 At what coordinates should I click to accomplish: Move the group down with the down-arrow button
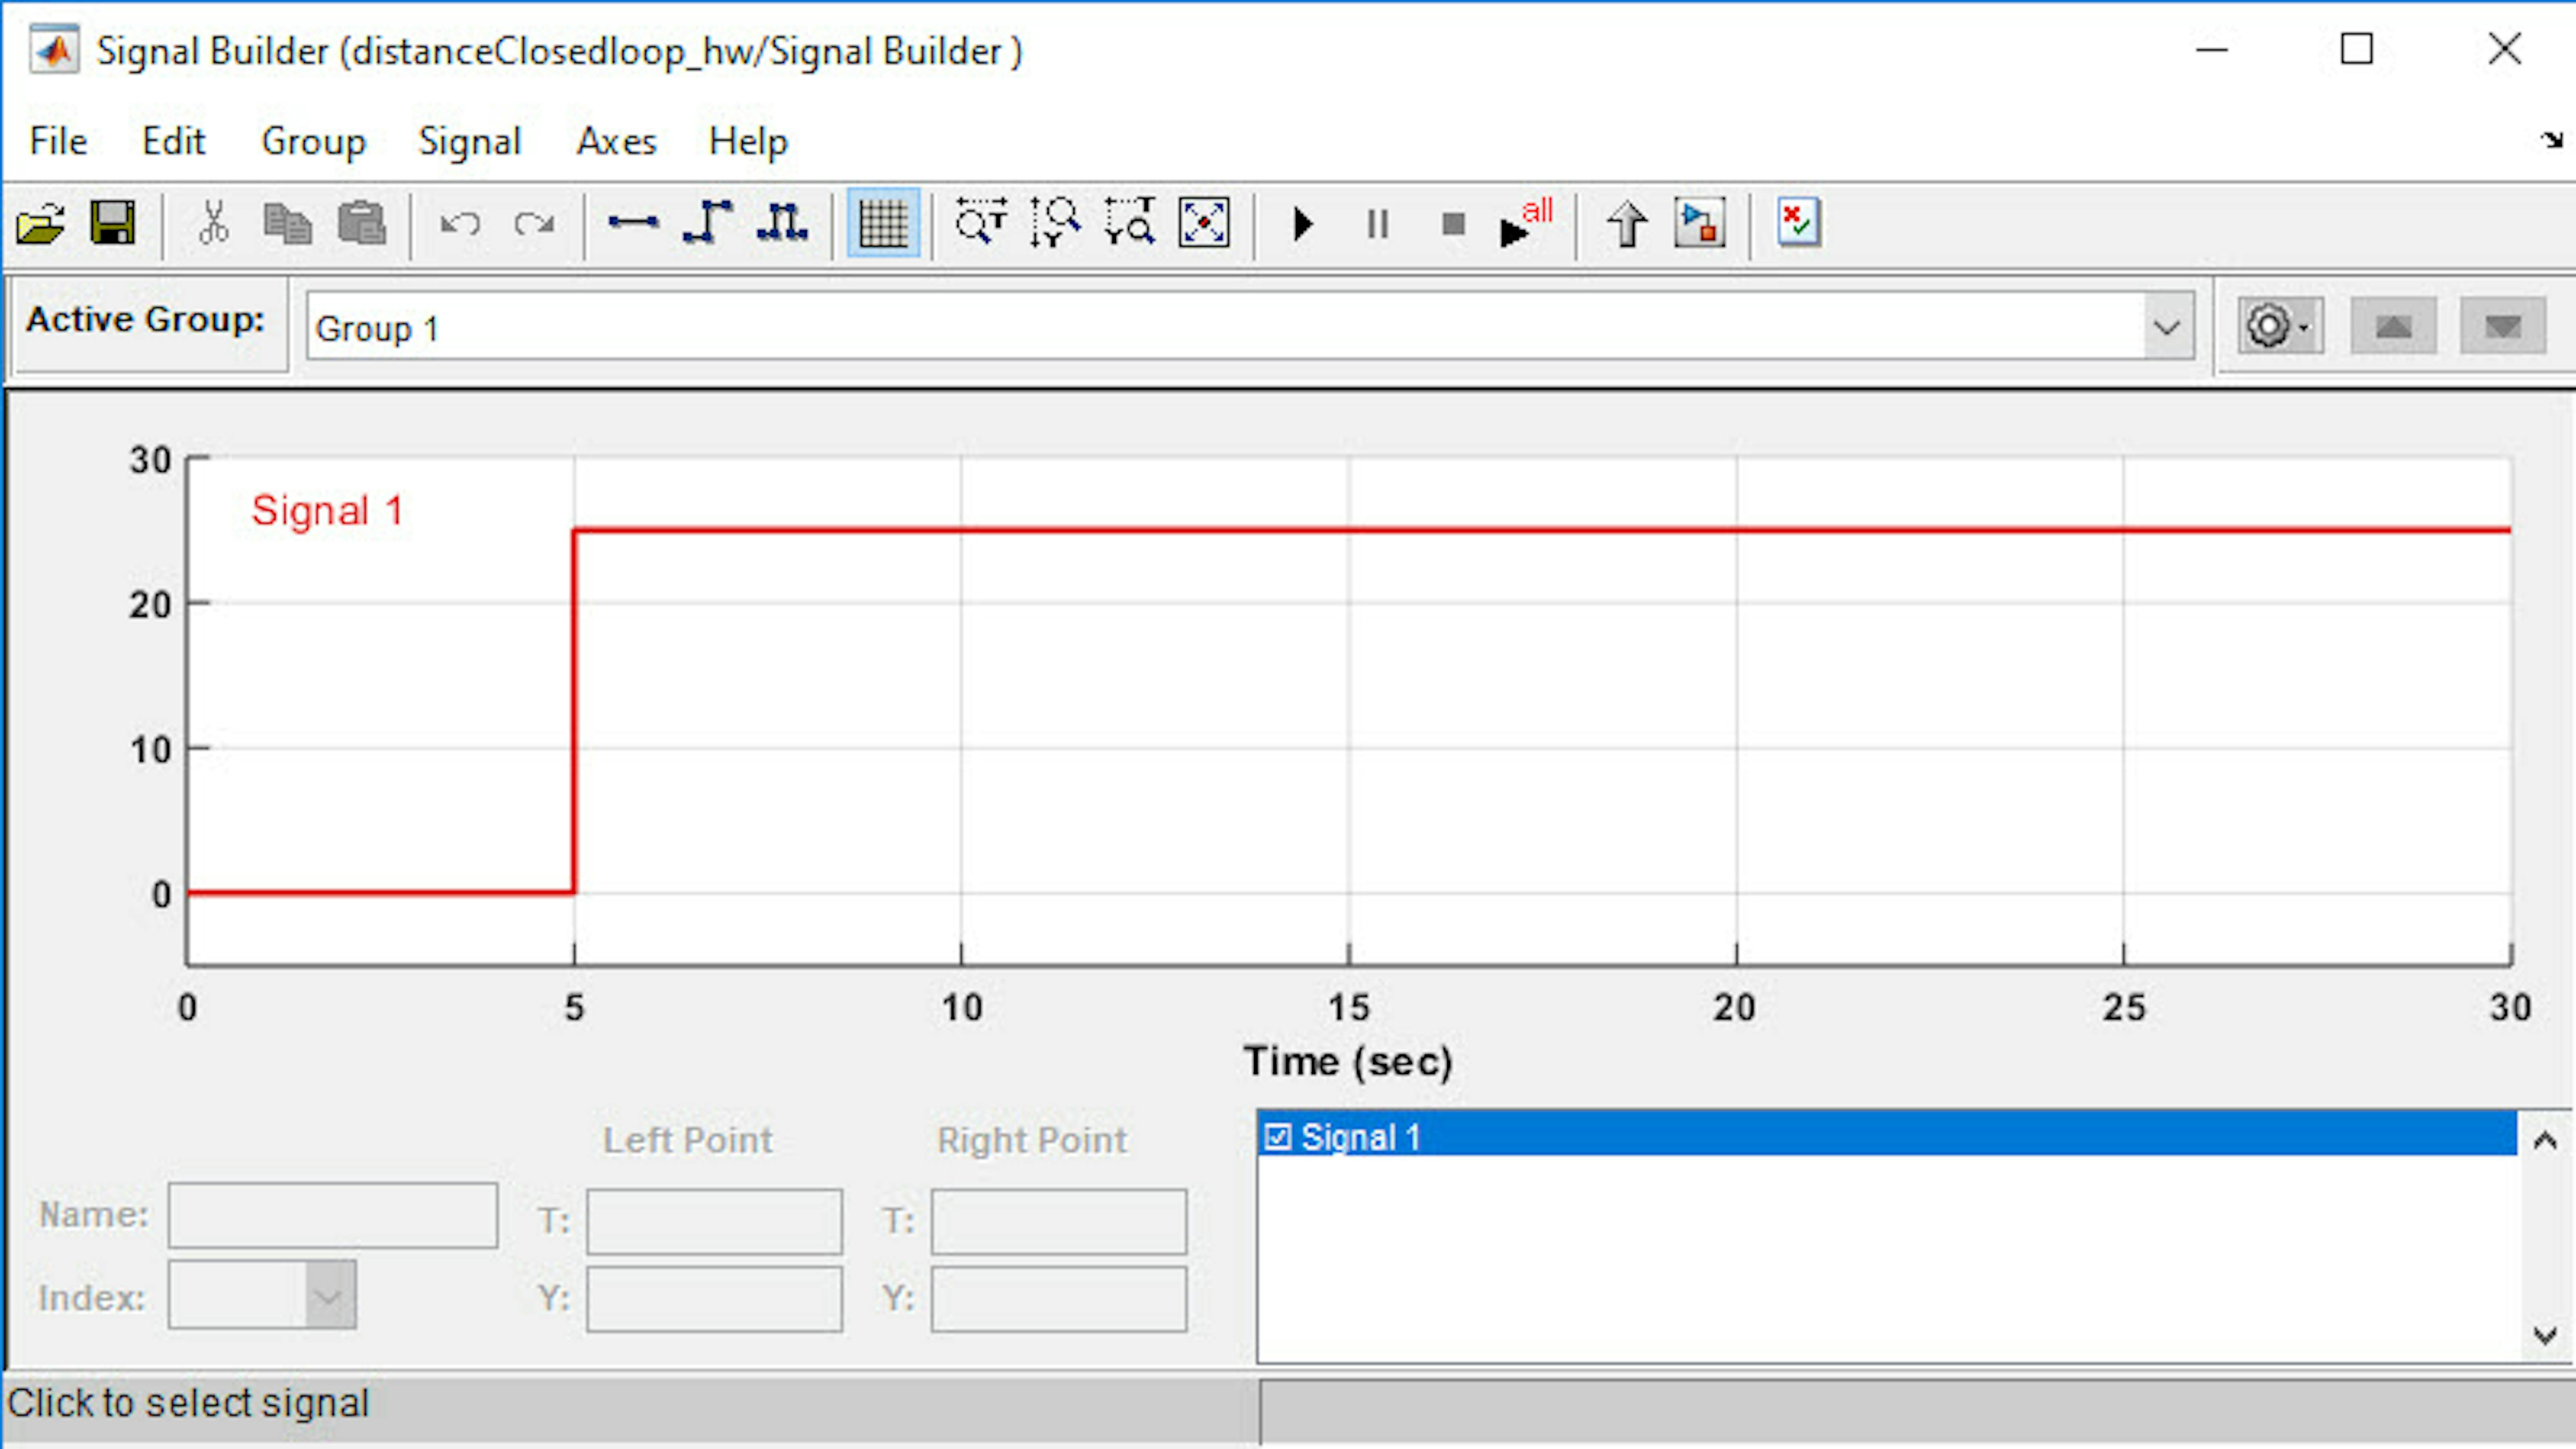[x=2503, y=326]
